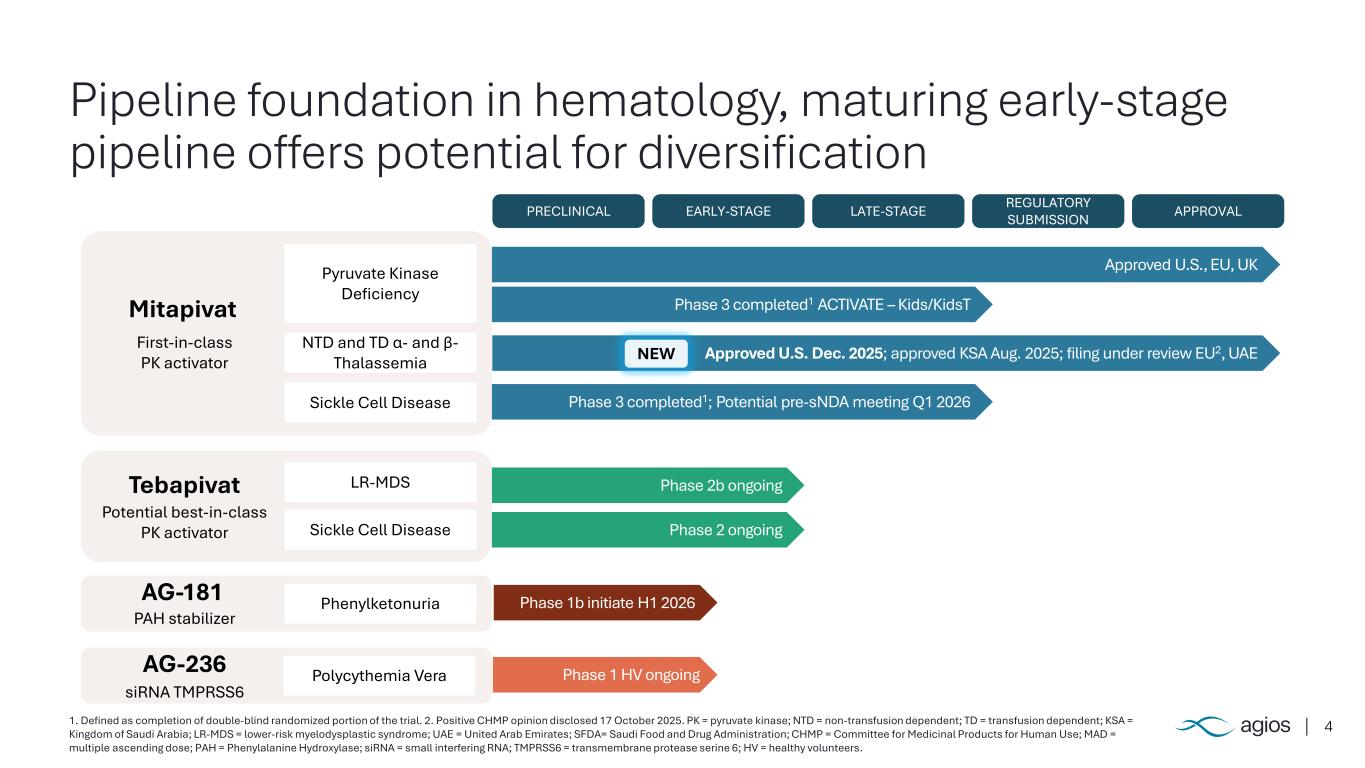Click the orange Phase 1 HV ongoing bar
Viewport: 1365px width, 768px height.
[605, 675]
